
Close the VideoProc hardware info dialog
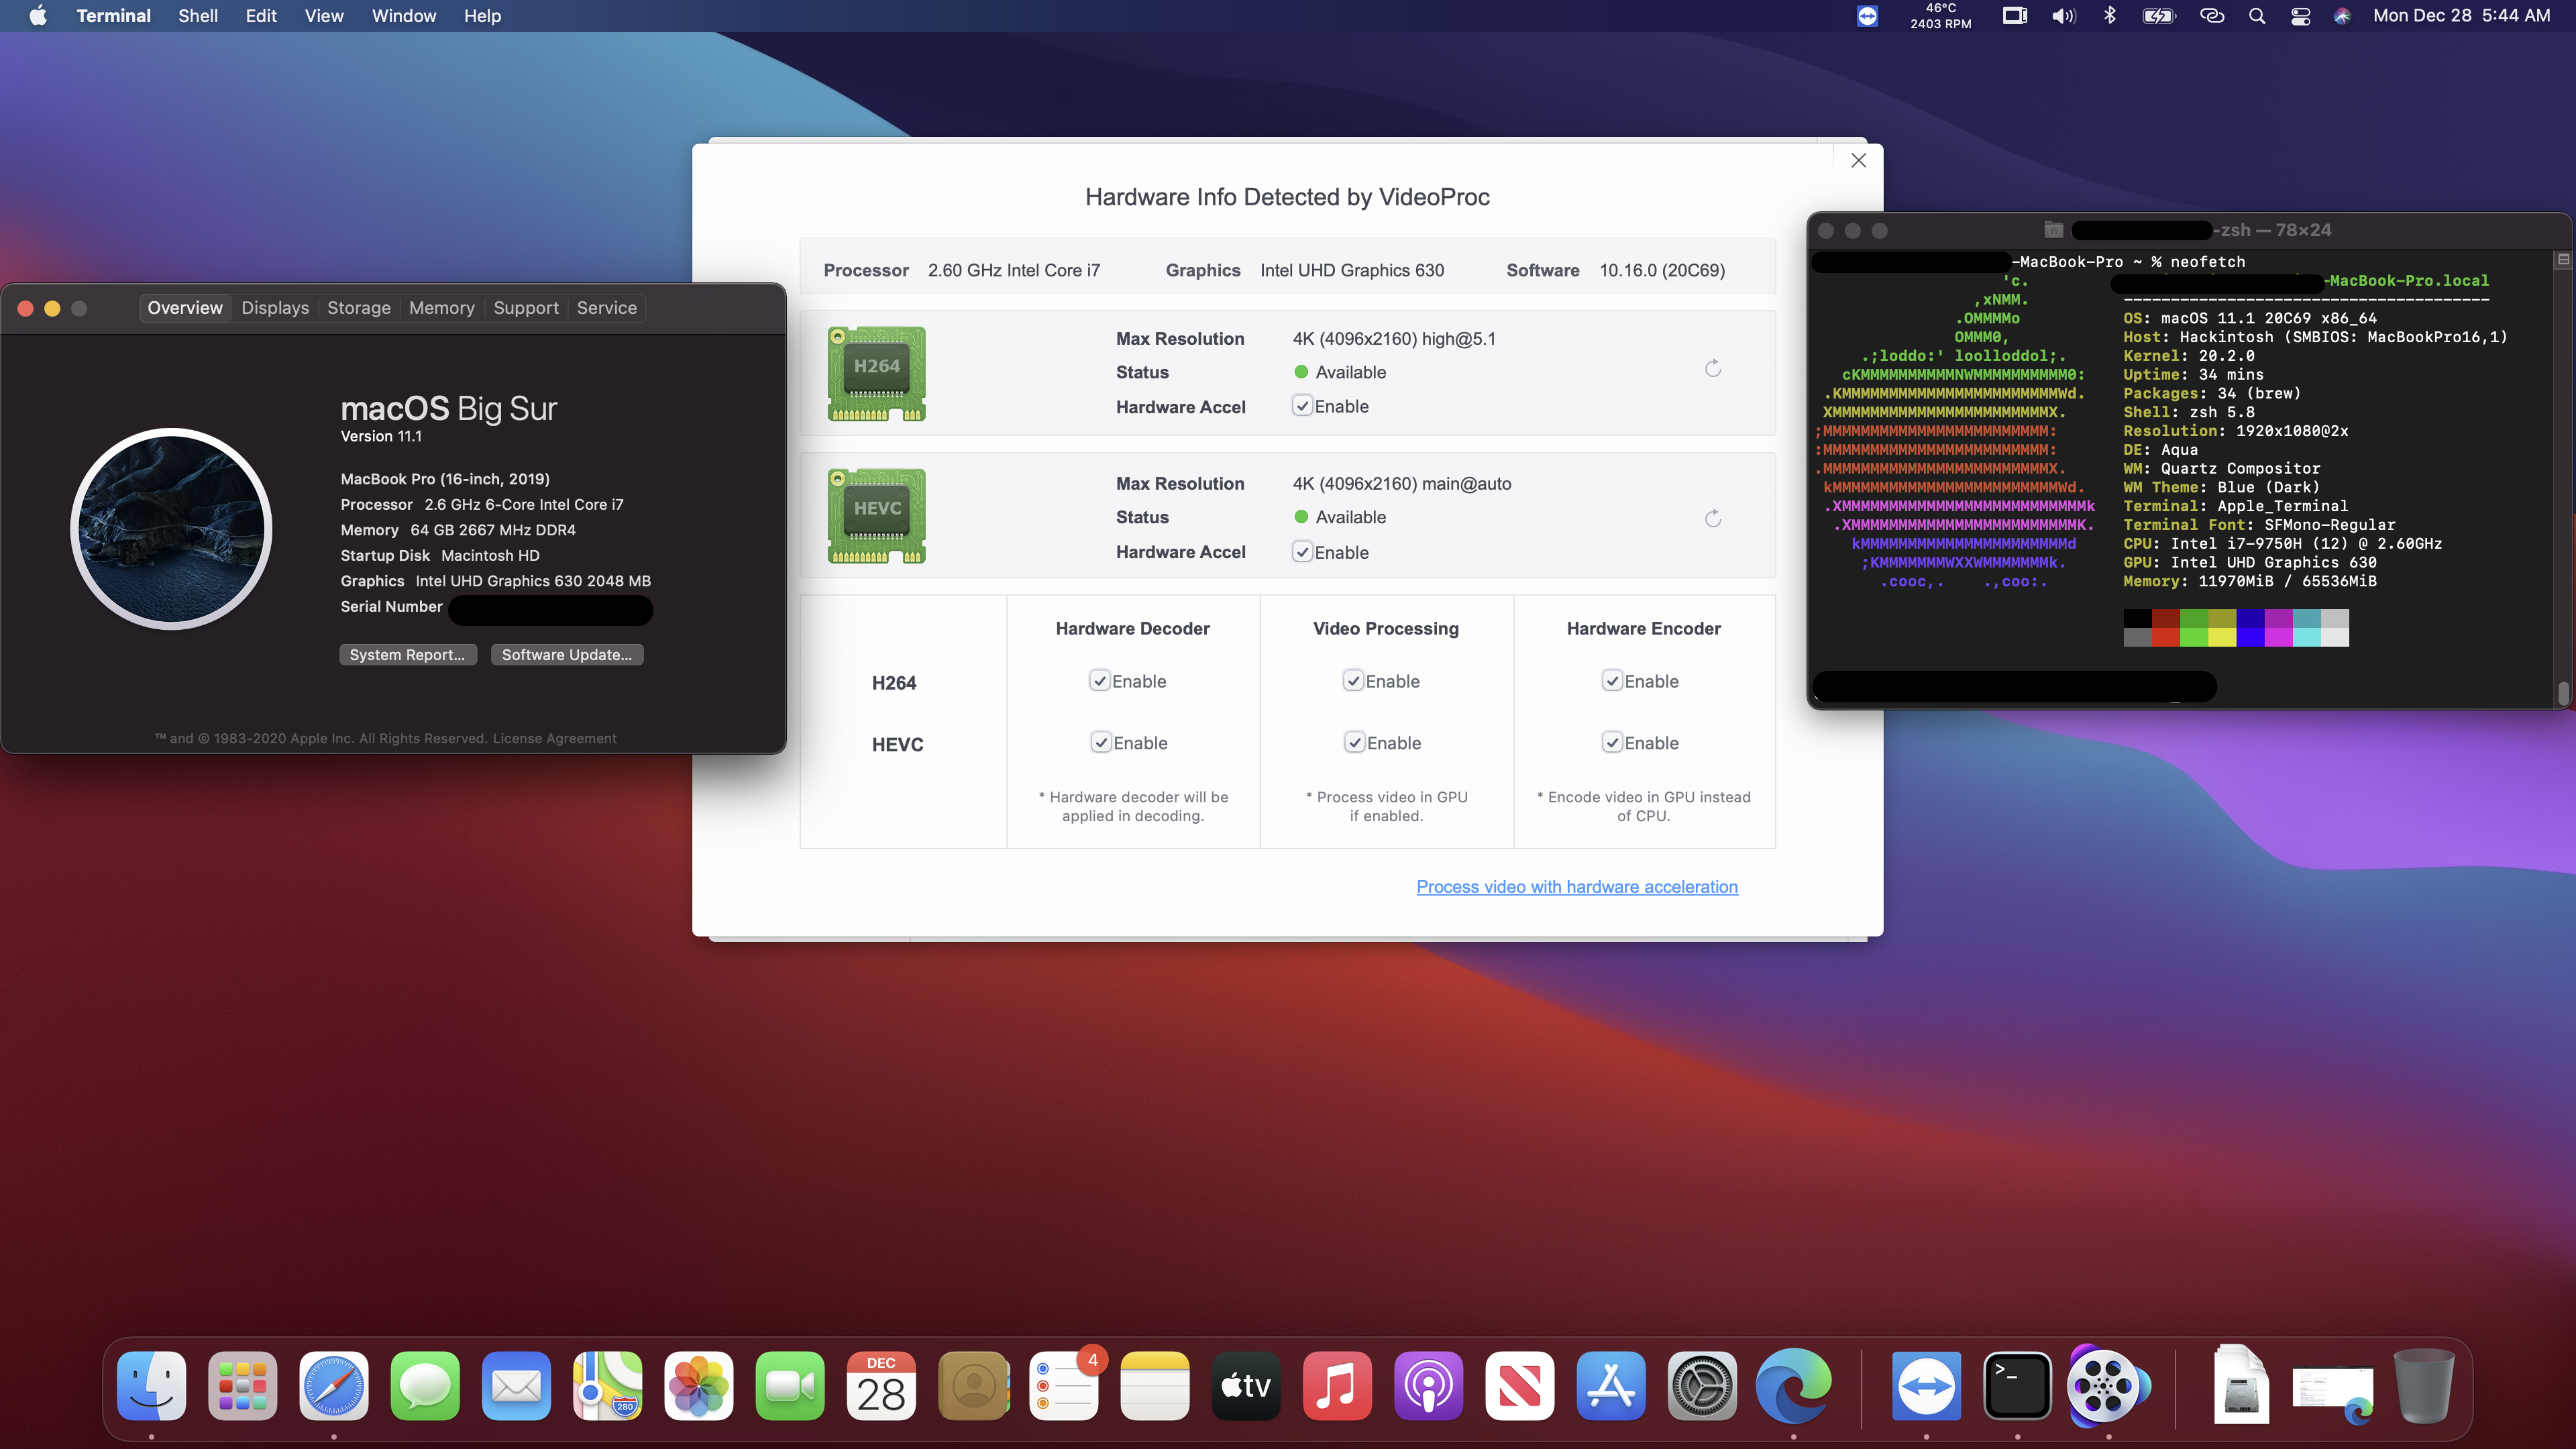tap(1858, 160)
